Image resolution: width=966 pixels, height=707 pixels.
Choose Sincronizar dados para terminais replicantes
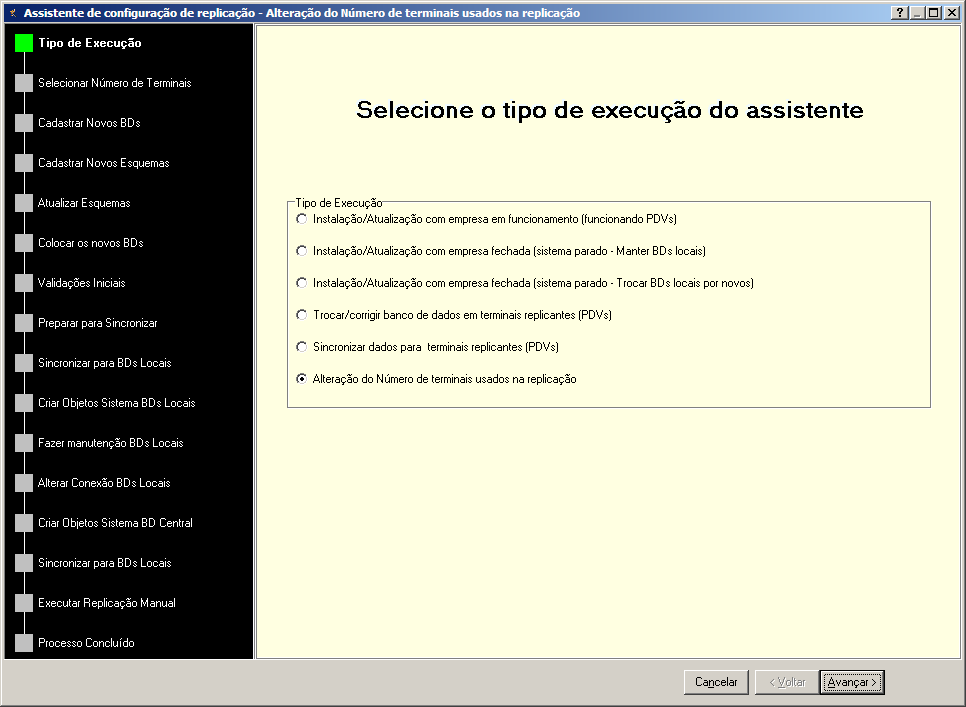coord(302,347)
